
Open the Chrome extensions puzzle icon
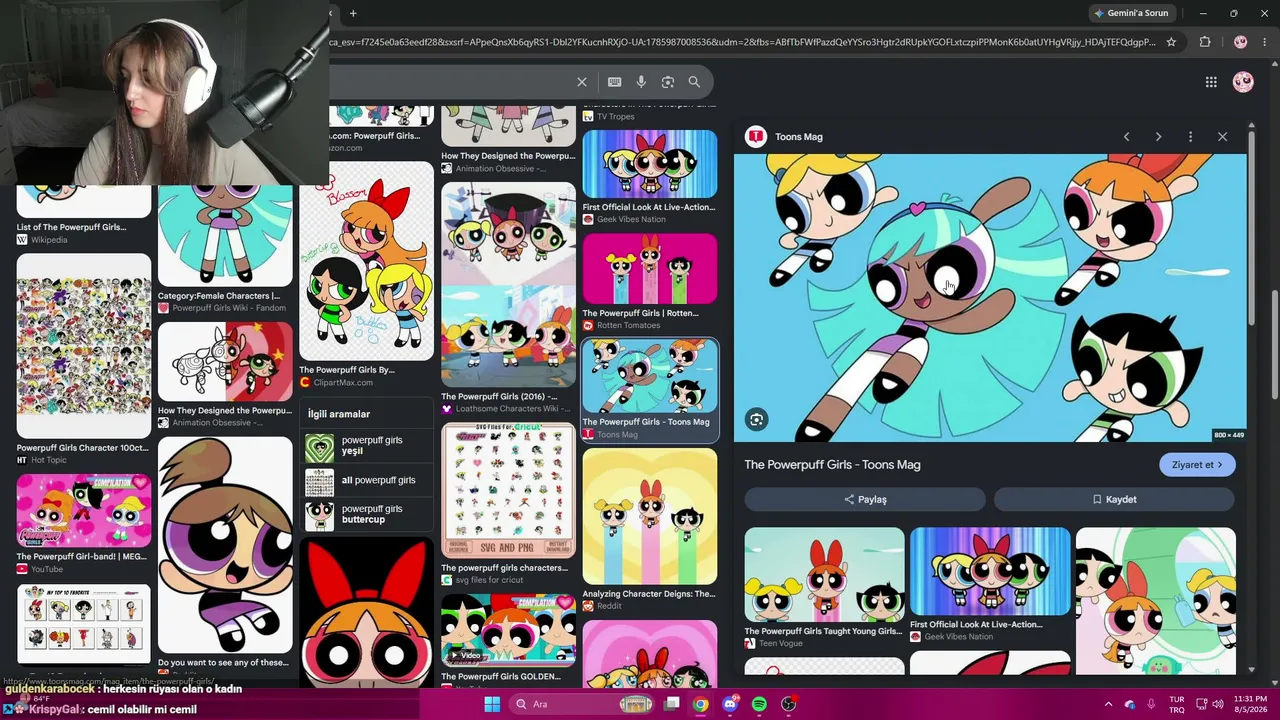(1205, 42)
